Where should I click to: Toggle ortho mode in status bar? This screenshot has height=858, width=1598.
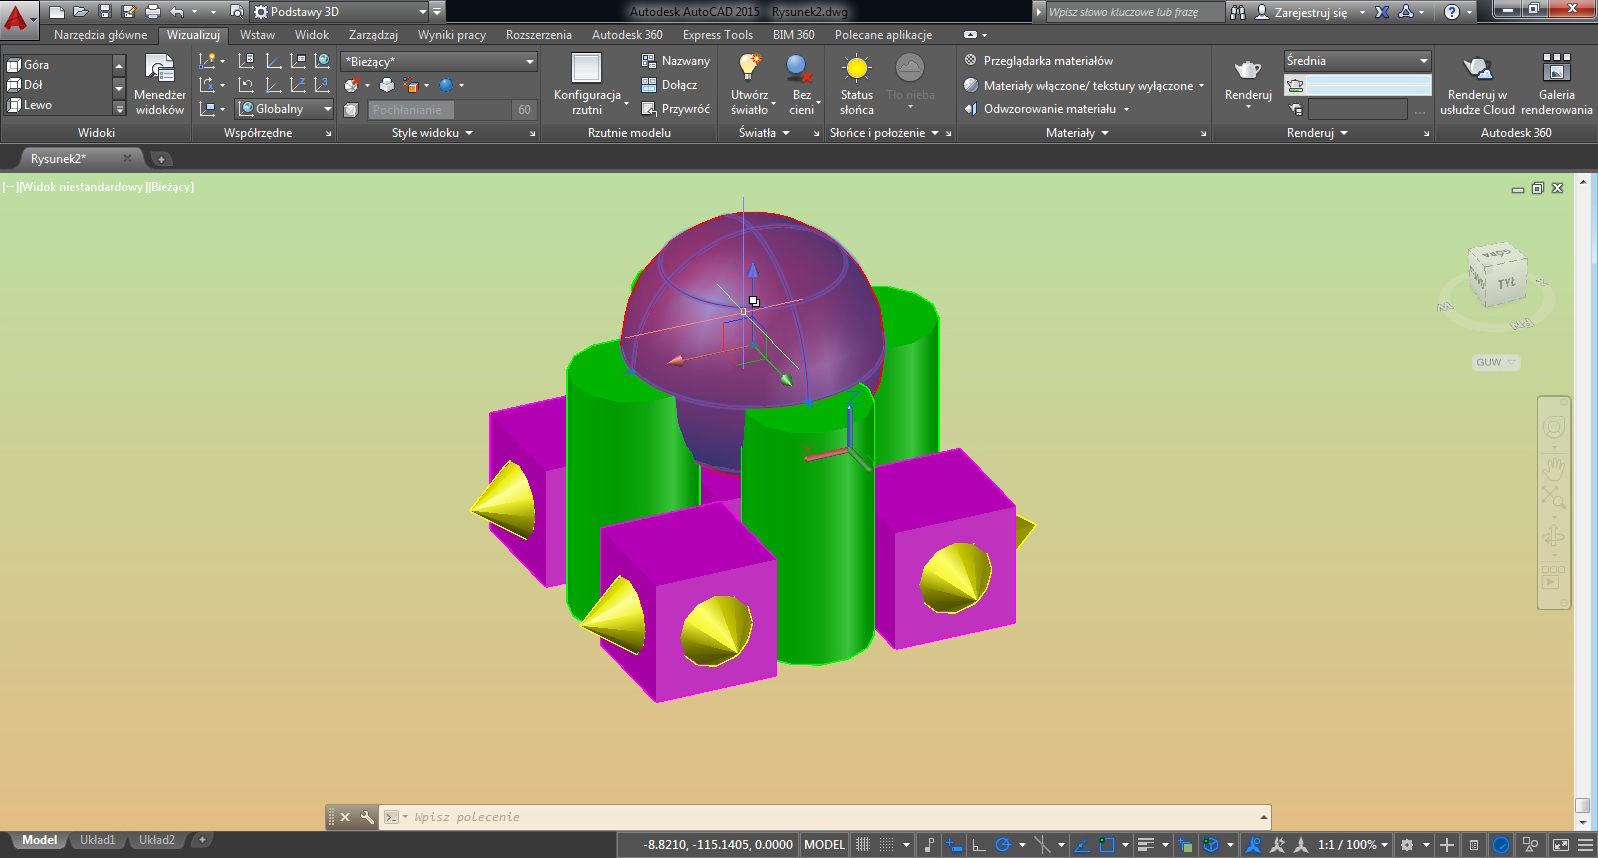pos(979,845)
